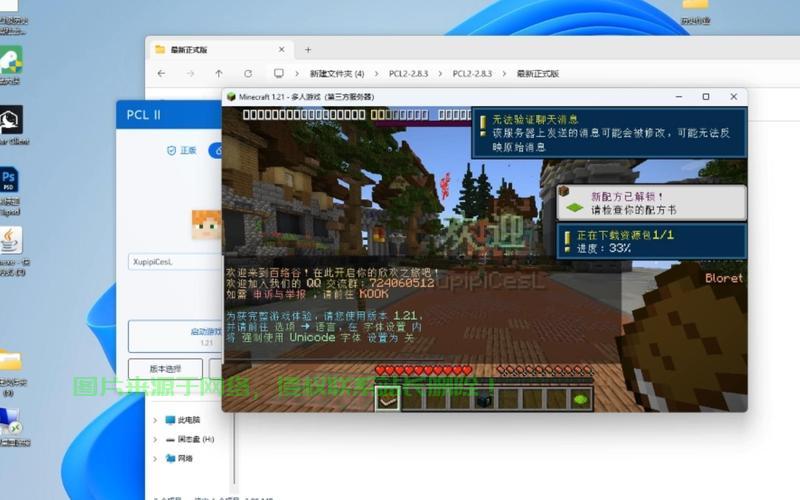Image resolution: width=800 pixels, height=500 pixels.
Task: Select the 最新正式版 tab in File Explorer
Action: tap(220, 49)
